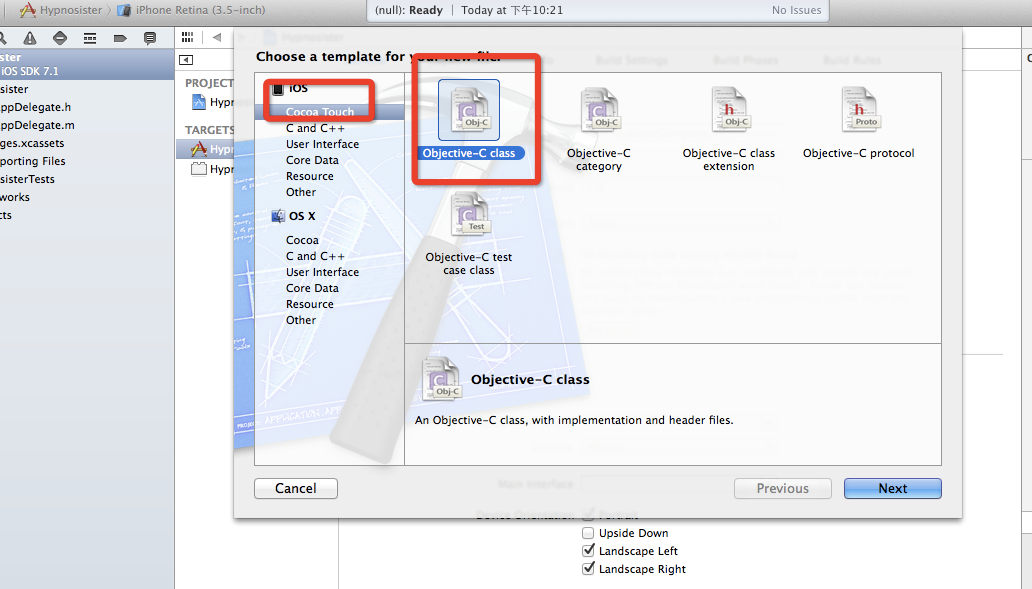
Task: Open the debug navigator icon
Action: click(x=90, y=38)
